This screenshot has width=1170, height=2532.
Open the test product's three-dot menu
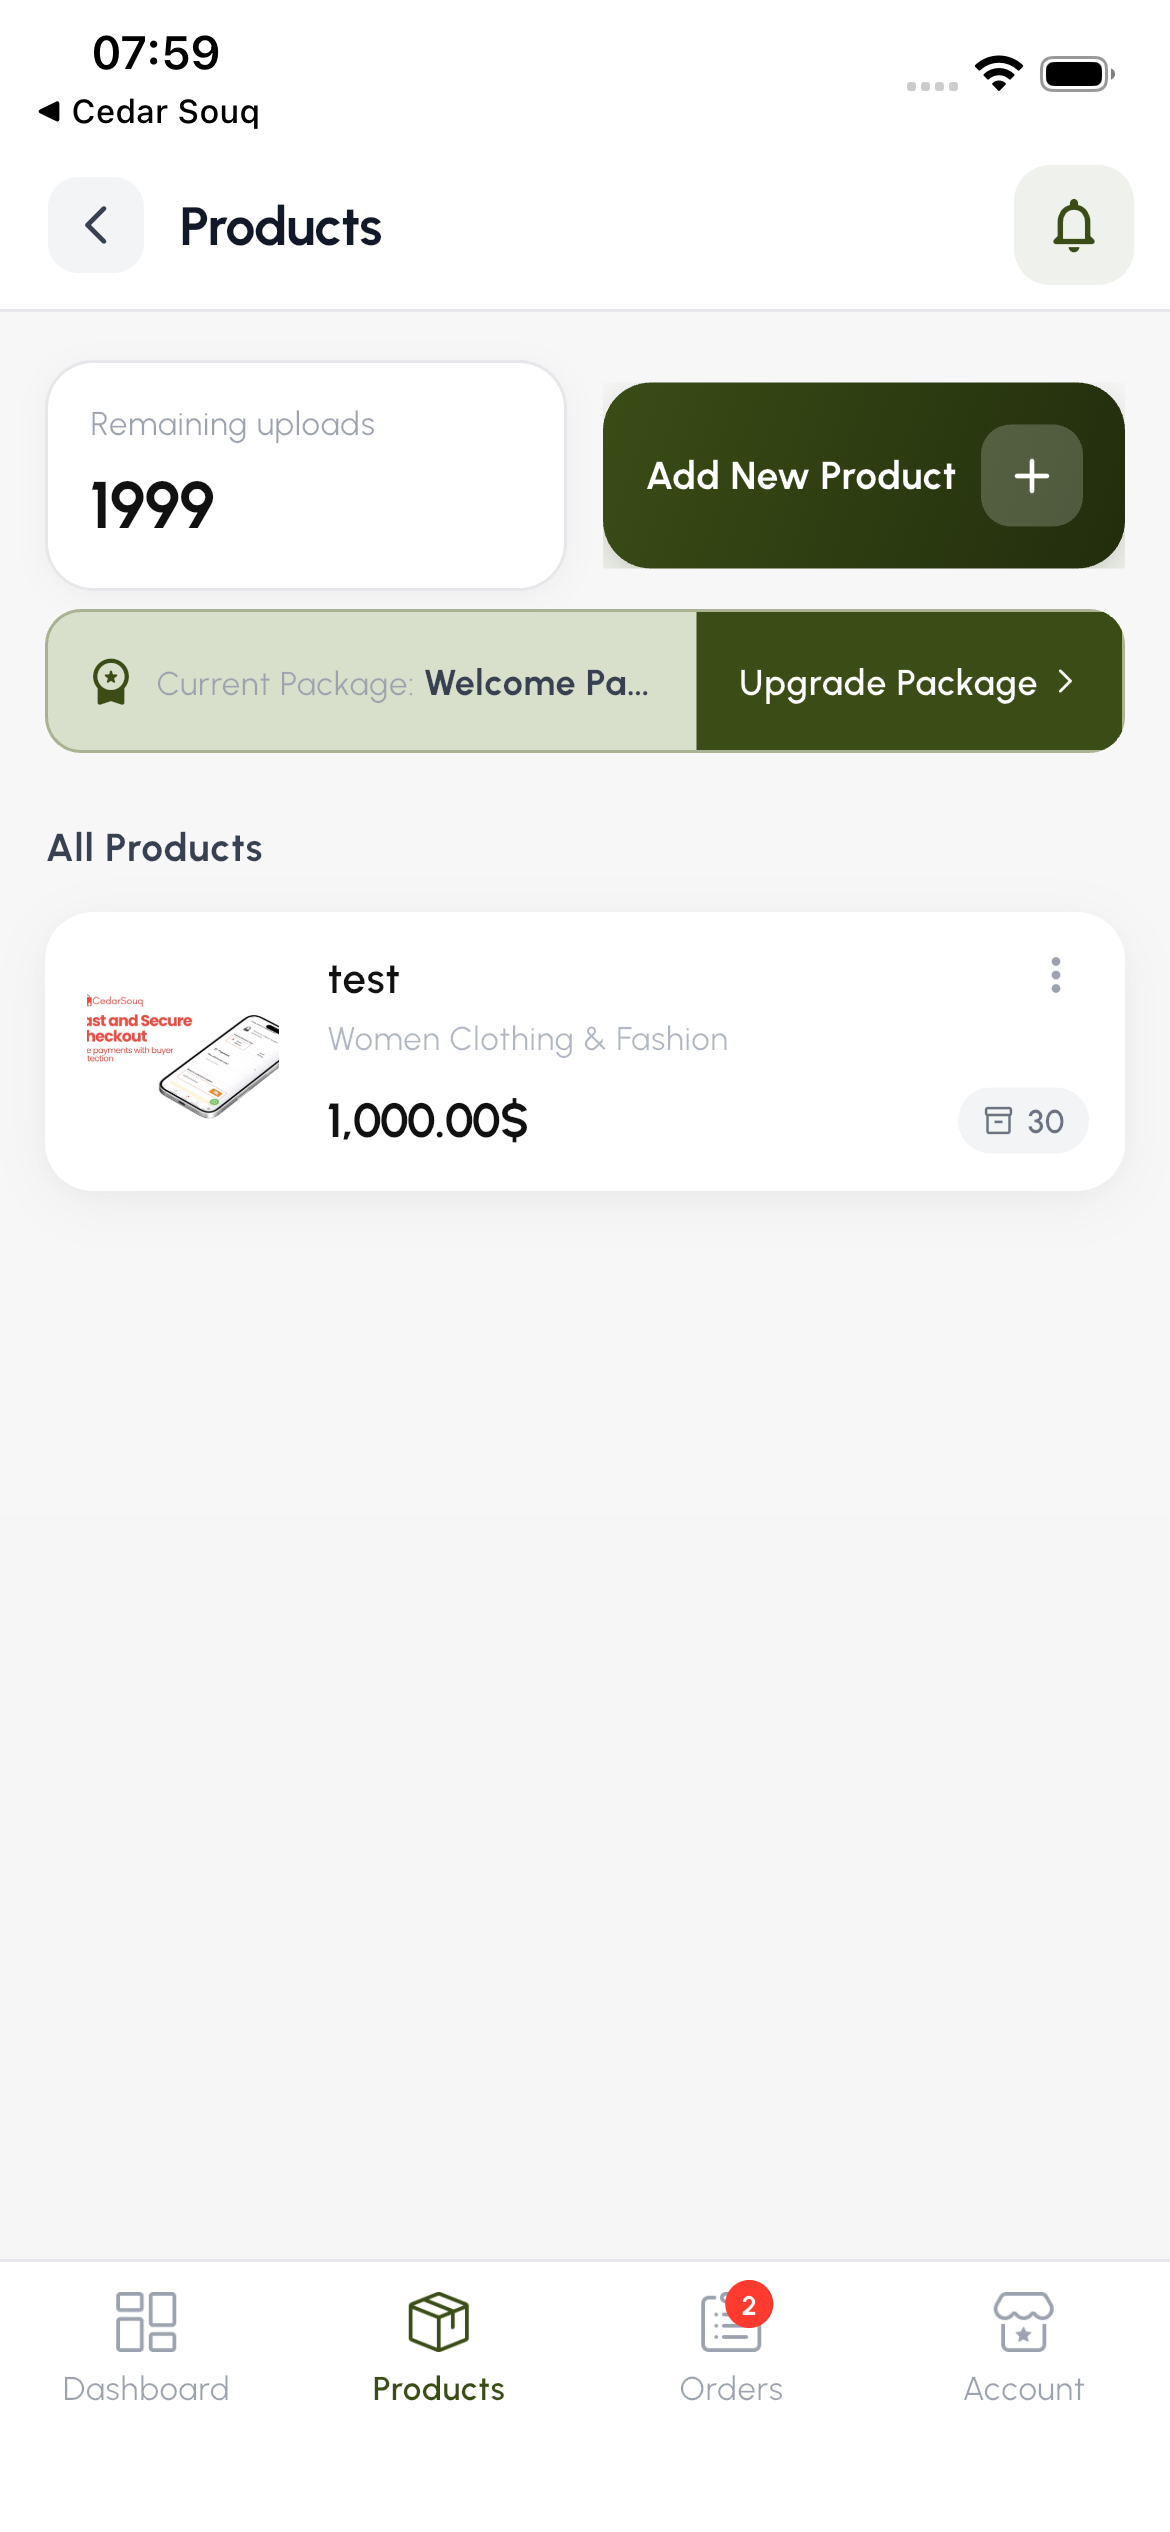tap(1055, 975)
